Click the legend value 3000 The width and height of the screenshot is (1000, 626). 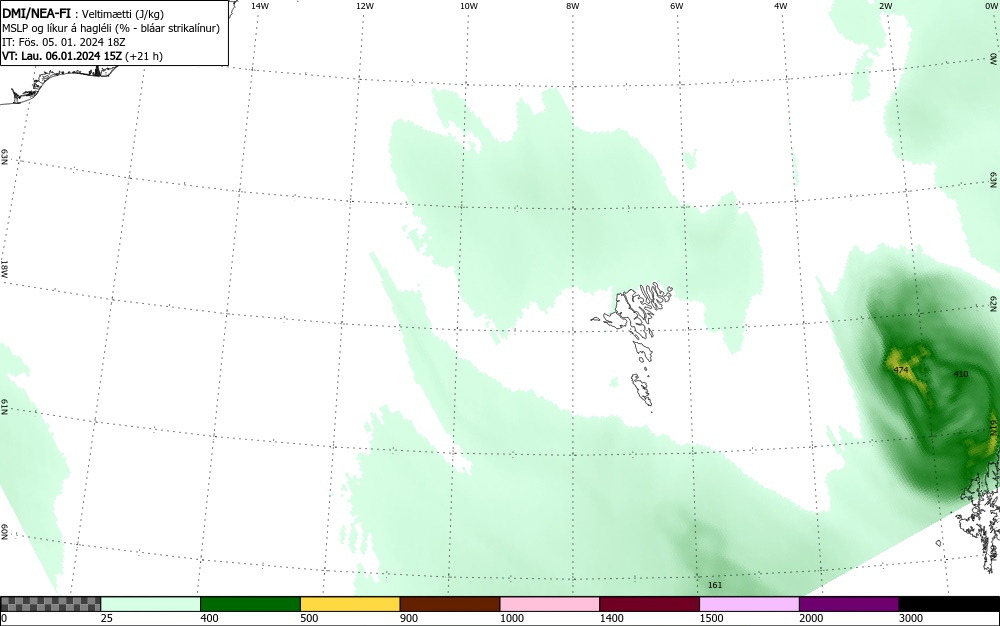click(x=911, y=618)
